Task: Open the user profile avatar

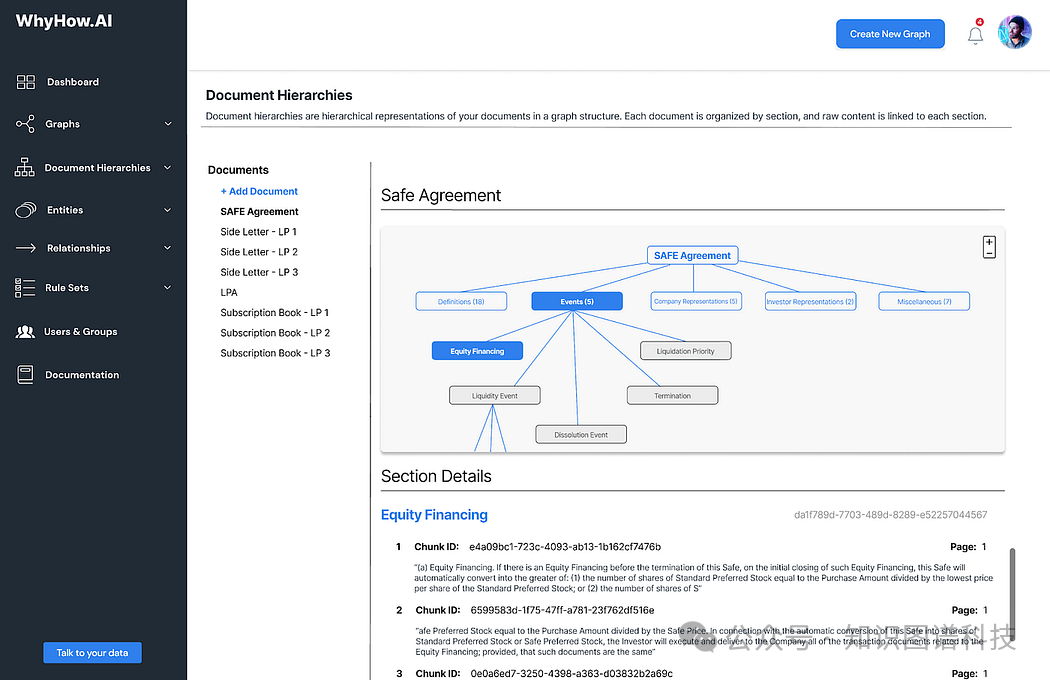Action: (x=1015, y=32)
